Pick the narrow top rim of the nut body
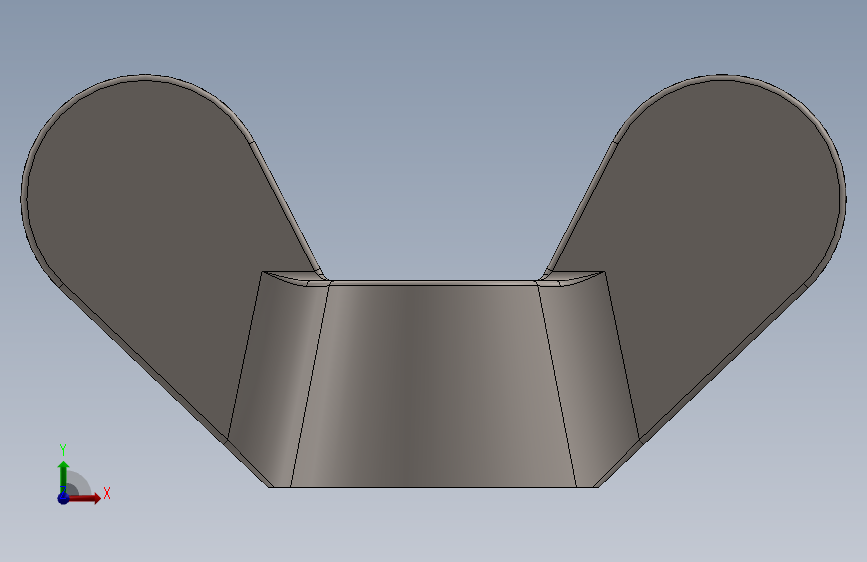This screenshot has width=867, height=562. coord(433,283)
